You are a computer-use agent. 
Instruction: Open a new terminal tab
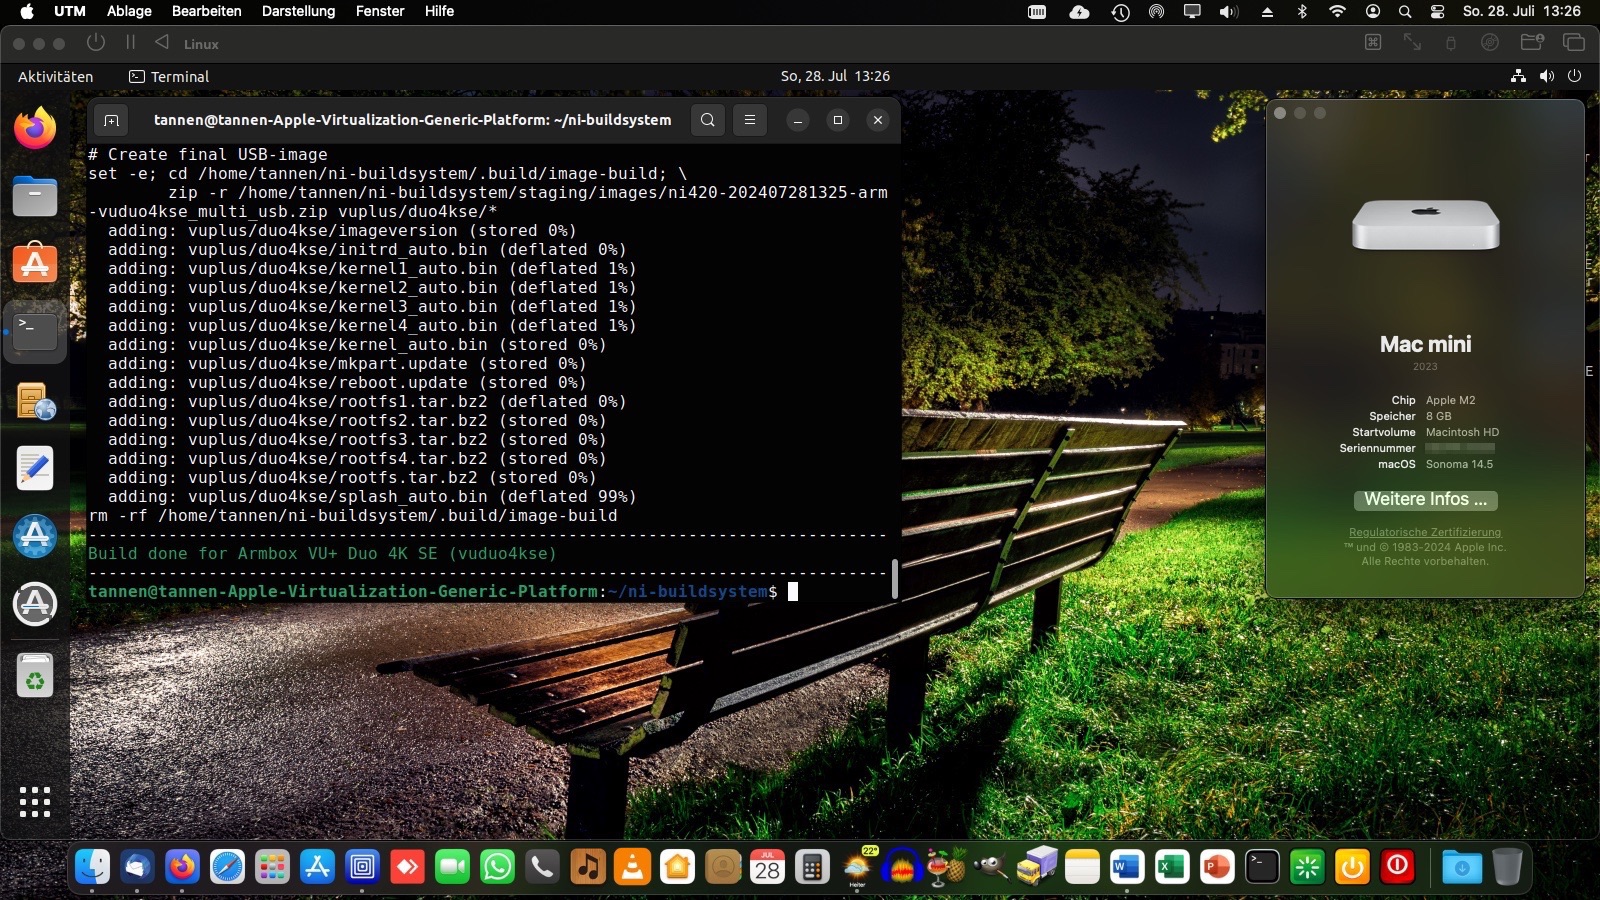111,120
